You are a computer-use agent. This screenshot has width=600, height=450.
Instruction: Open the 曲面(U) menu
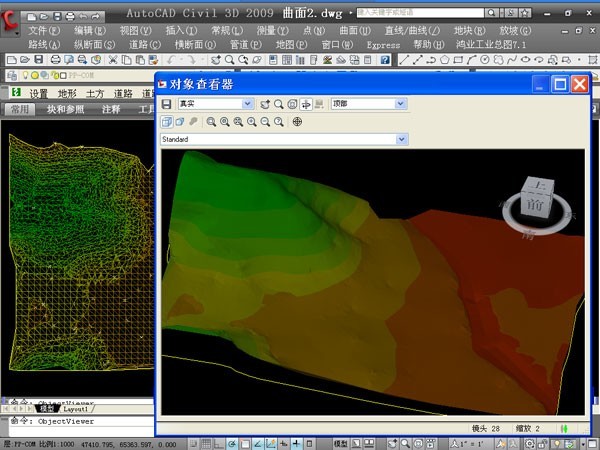pos(357,31)
